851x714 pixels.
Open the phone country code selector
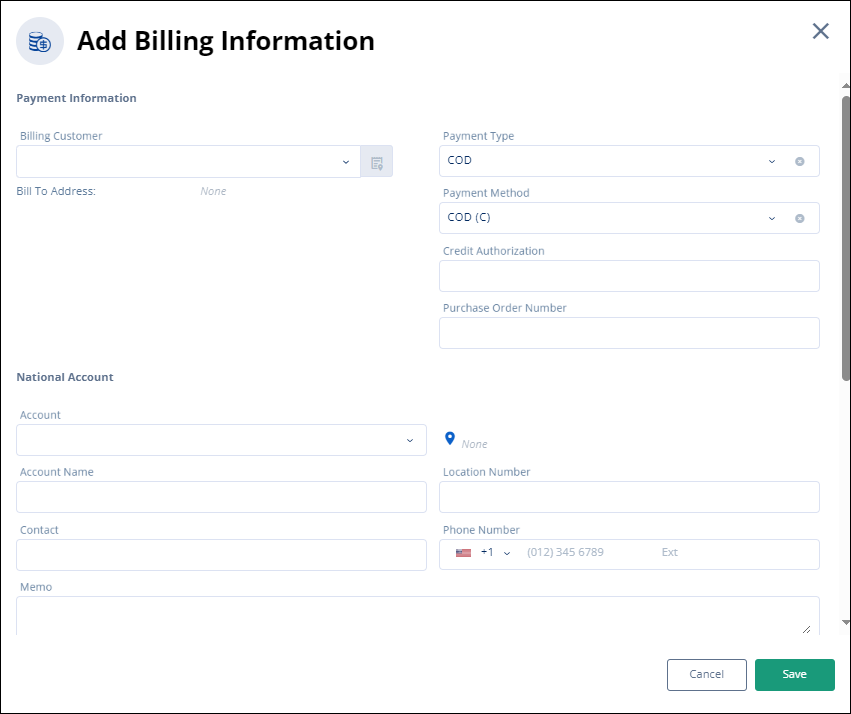click(506, 553)
